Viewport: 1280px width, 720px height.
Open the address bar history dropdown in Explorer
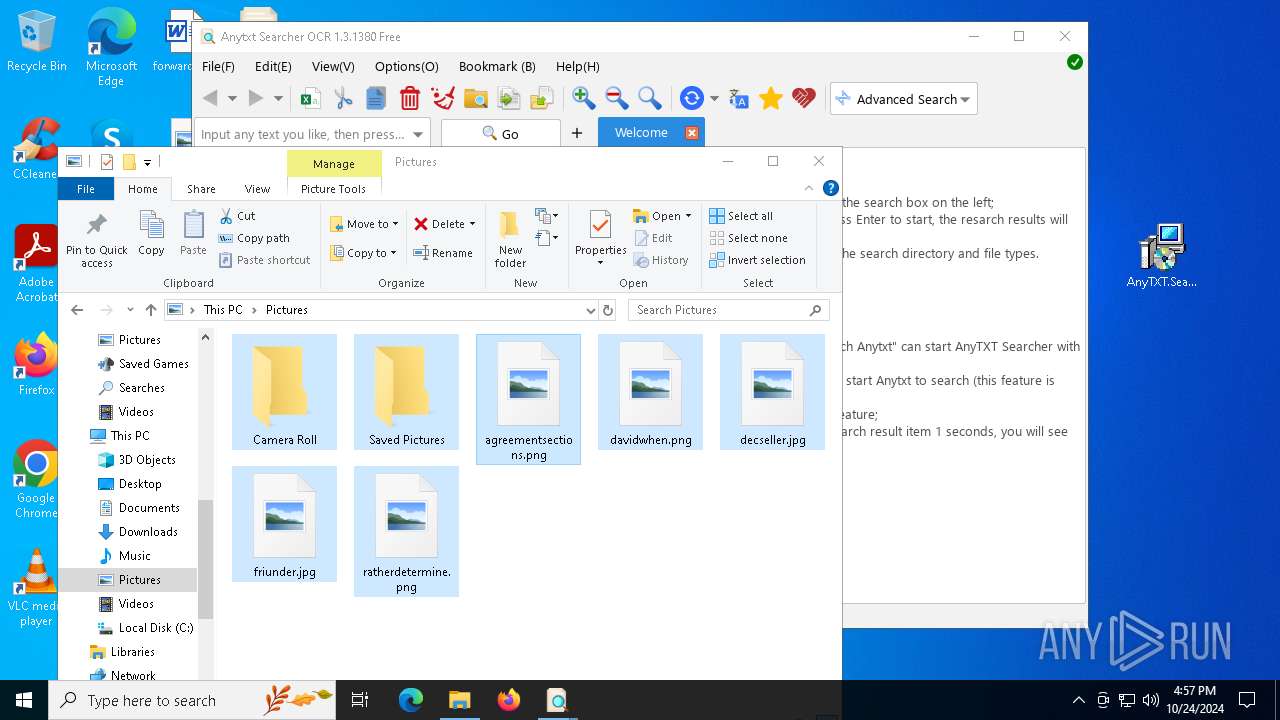point(590,310)
